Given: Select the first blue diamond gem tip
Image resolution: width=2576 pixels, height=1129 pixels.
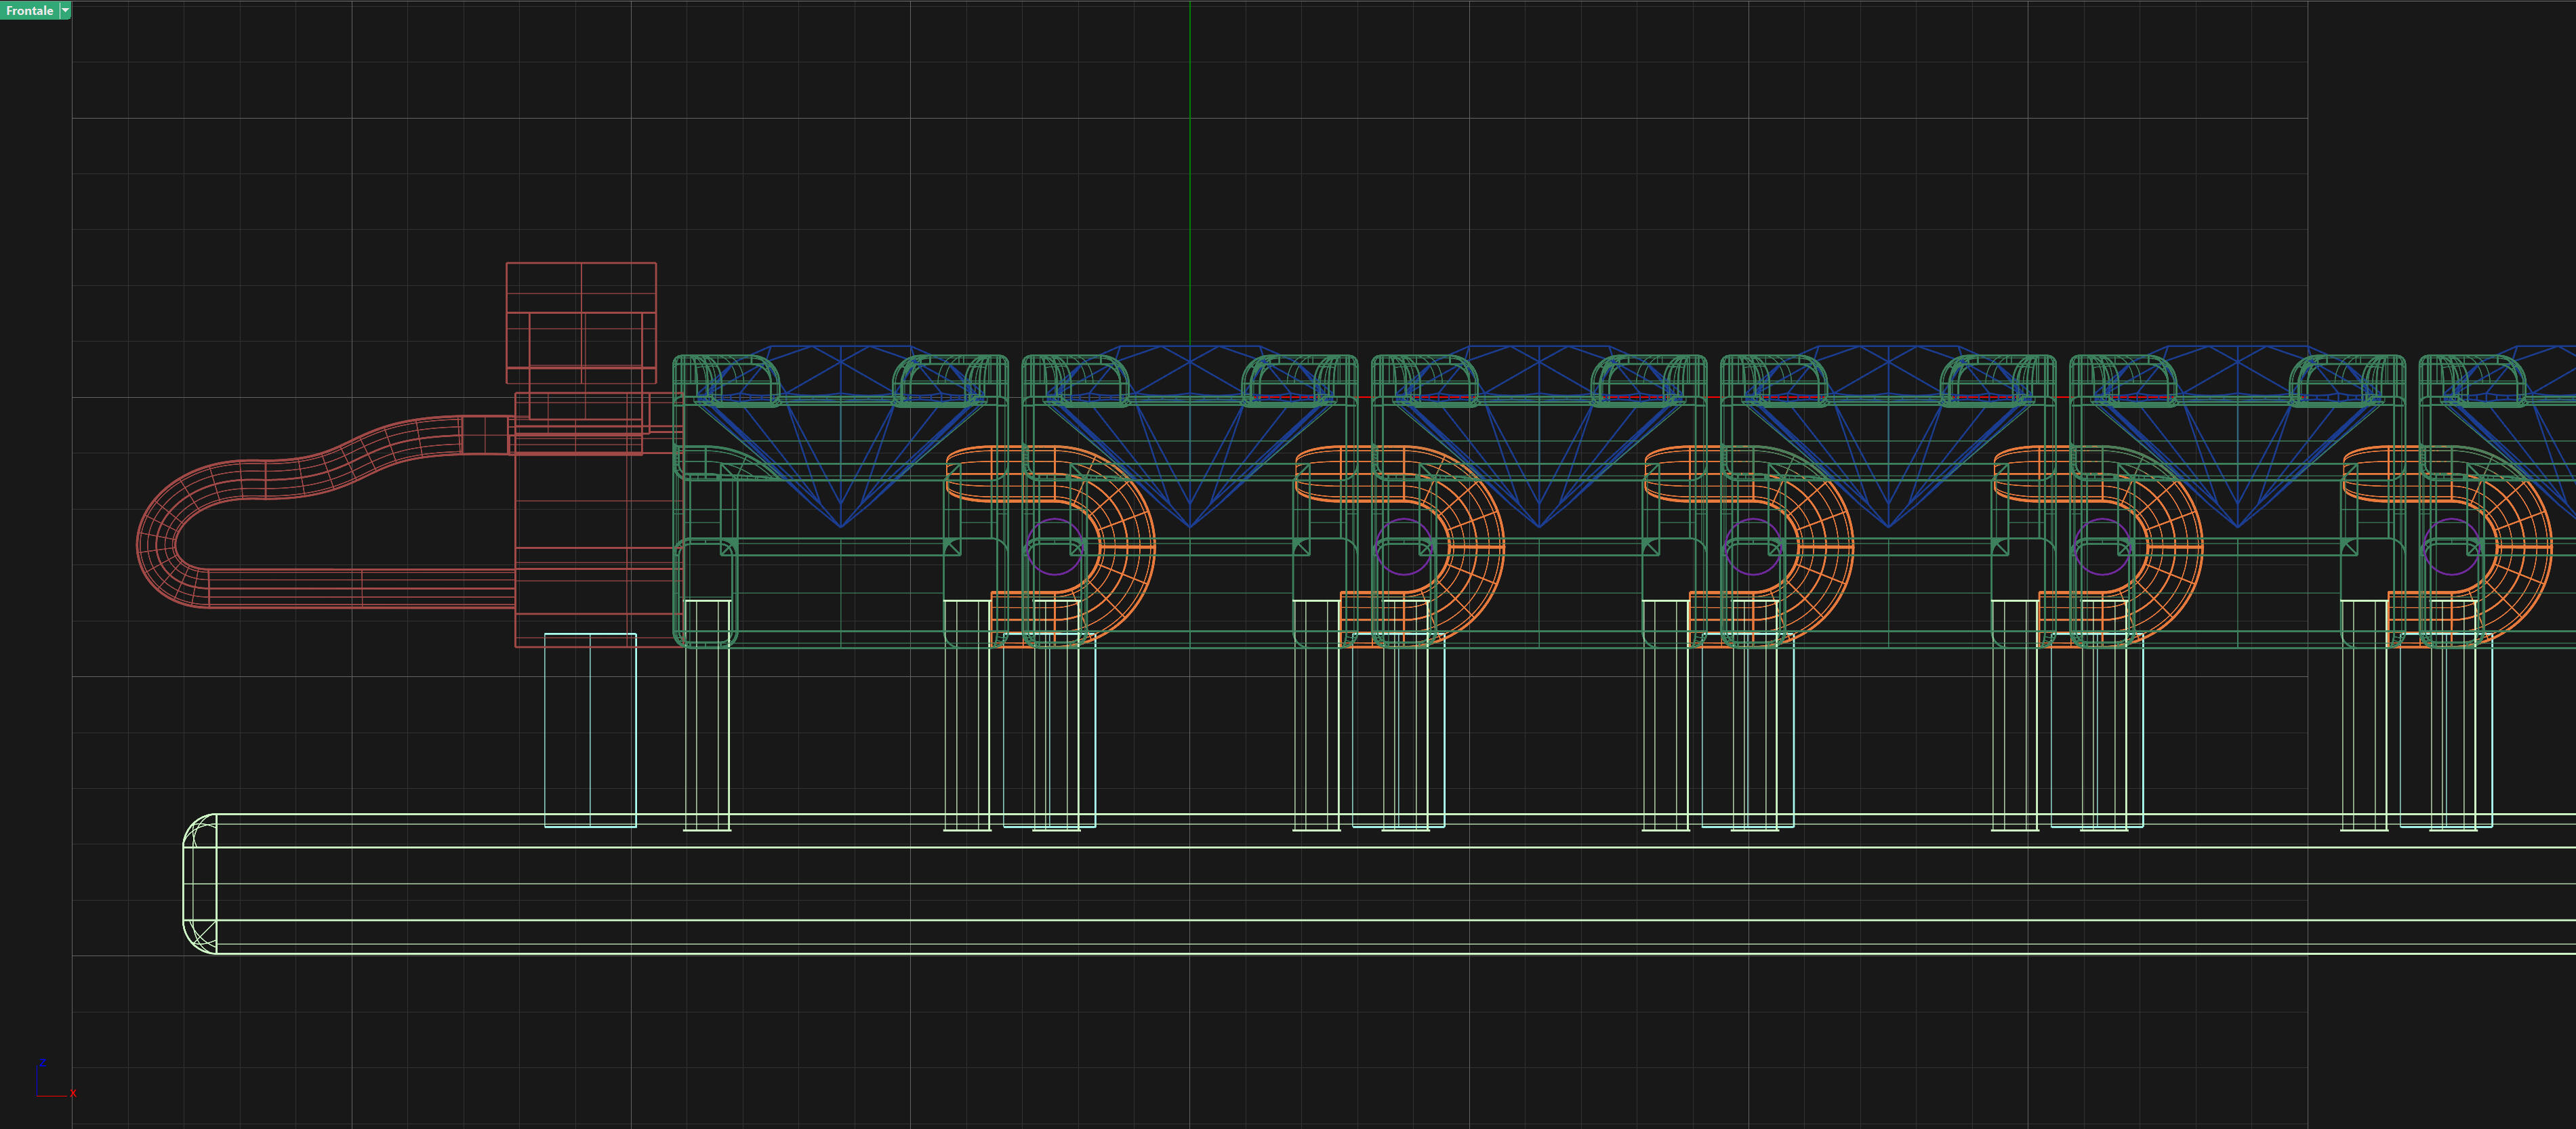Looking at the screenshot, I should [840, 523].
